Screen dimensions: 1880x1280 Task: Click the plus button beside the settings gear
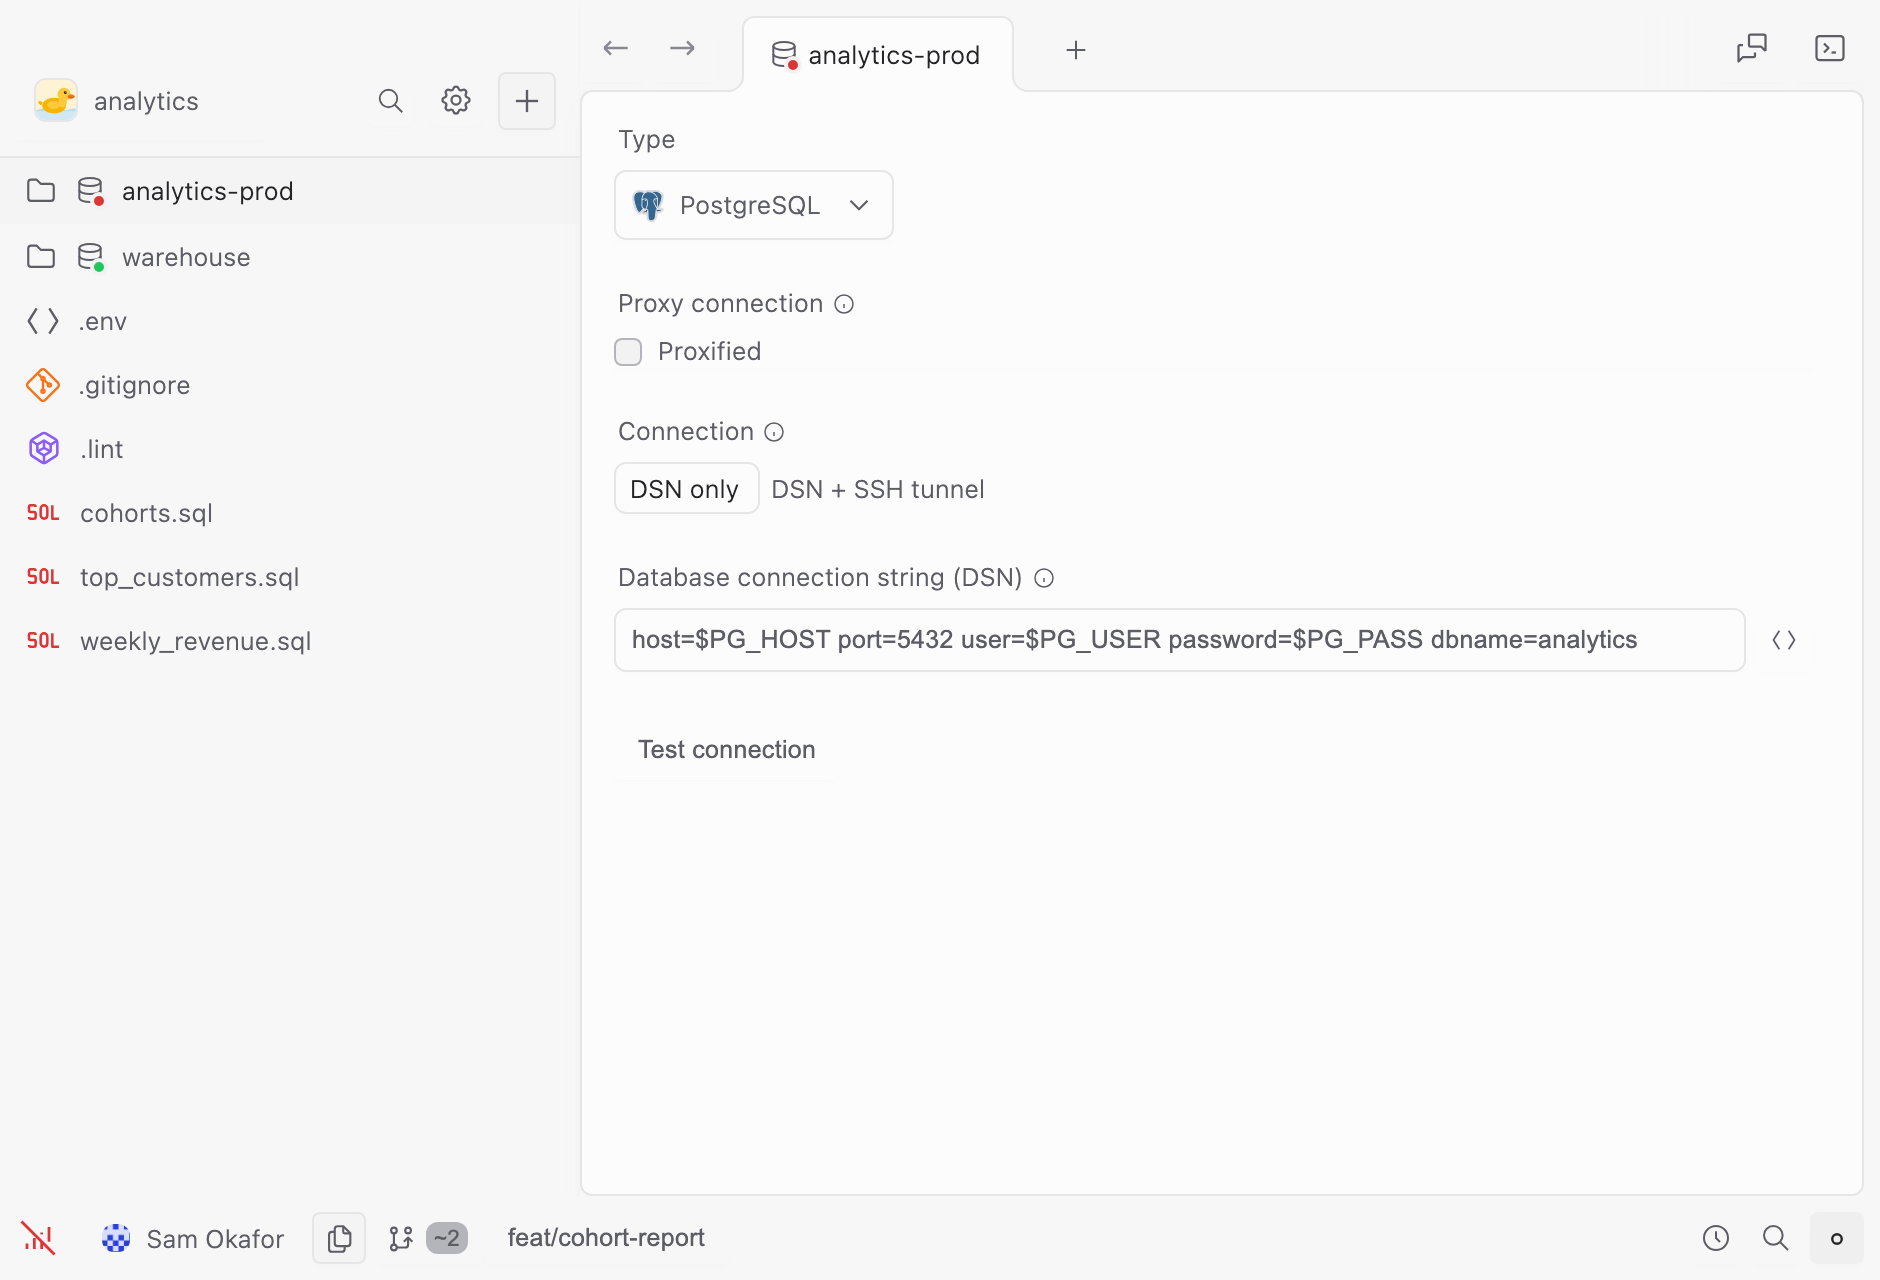pos(527,101)
